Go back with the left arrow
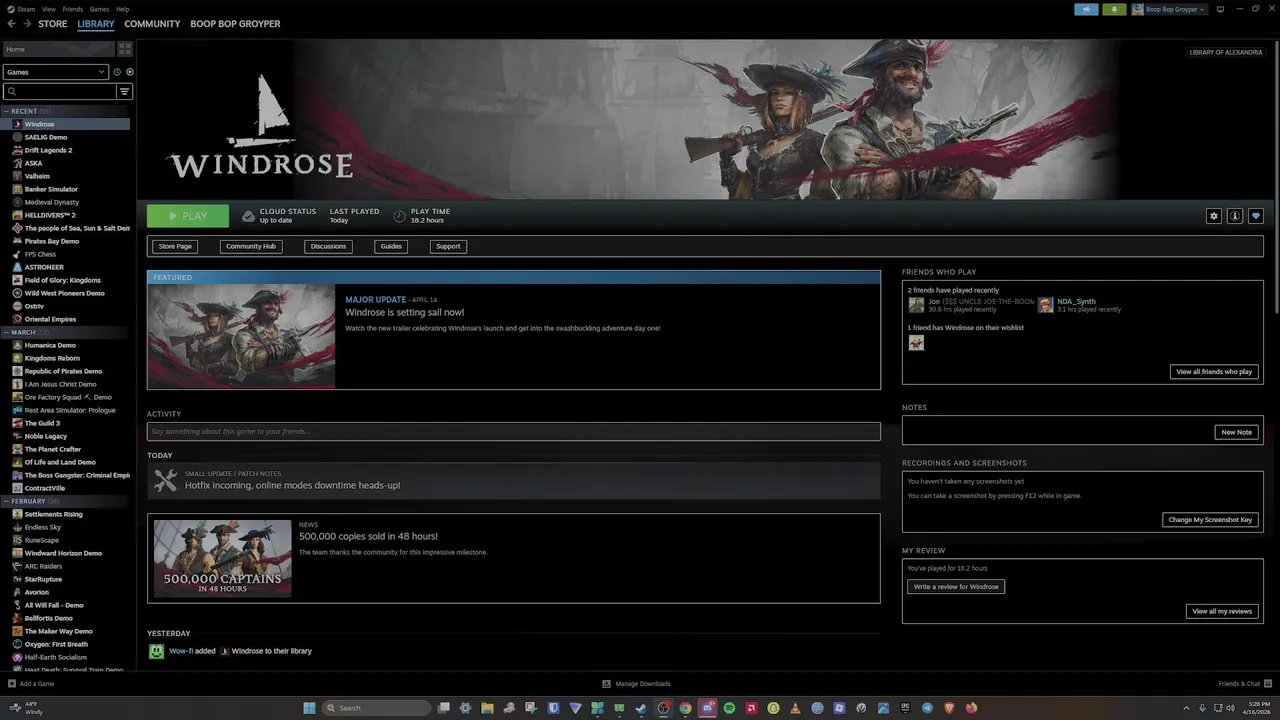Viewport: 1280px width, 720px height. coord(11,24)
